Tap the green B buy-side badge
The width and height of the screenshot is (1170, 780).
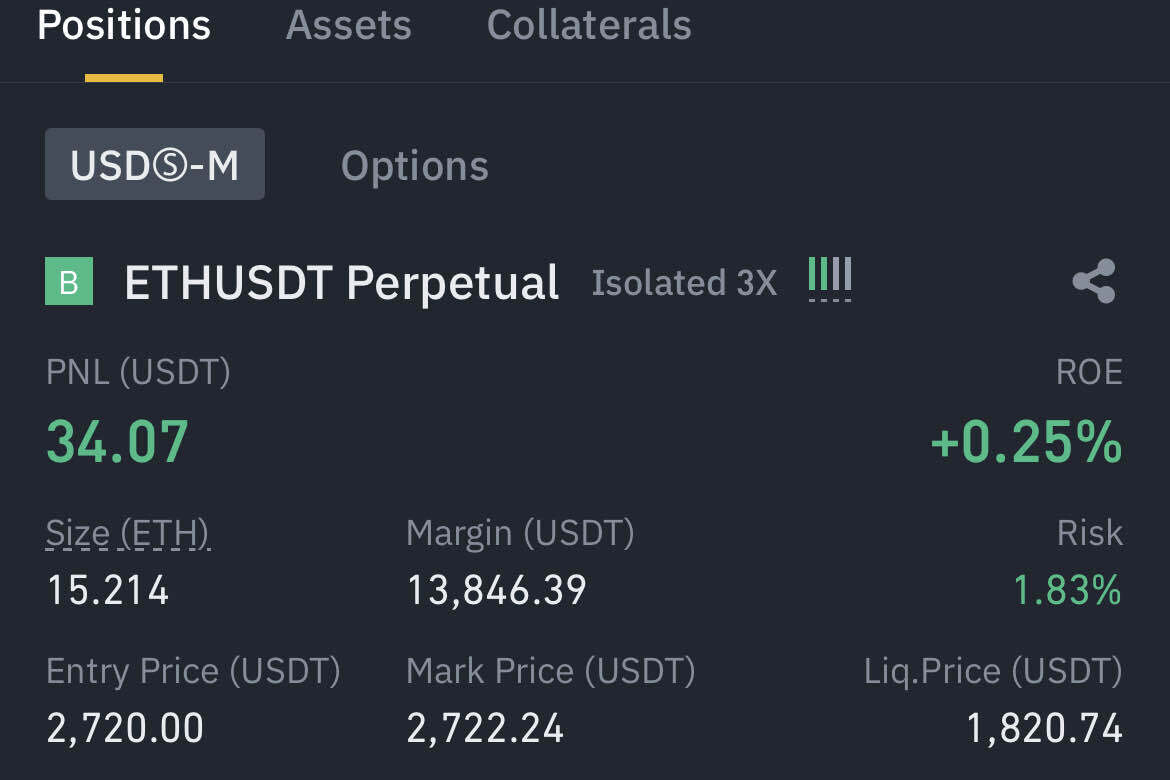(x=69, y=282)
